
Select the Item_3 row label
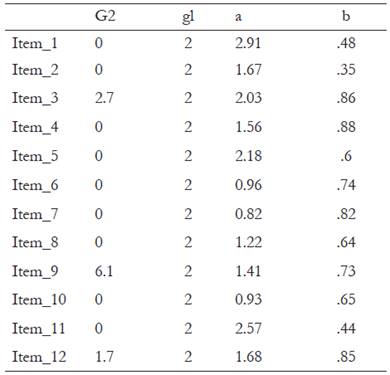35,98
